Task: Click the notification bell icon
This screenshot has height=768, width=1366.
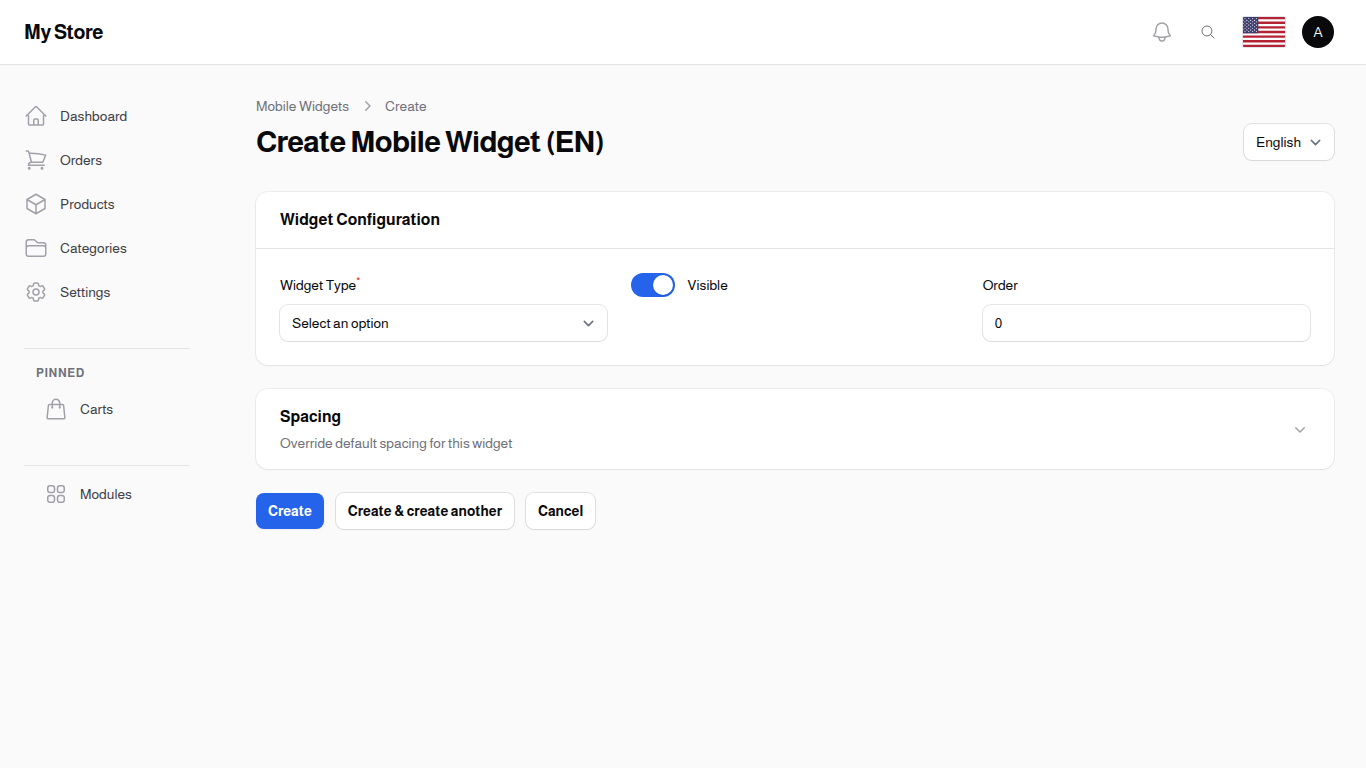Action: tap(1162, 31)
